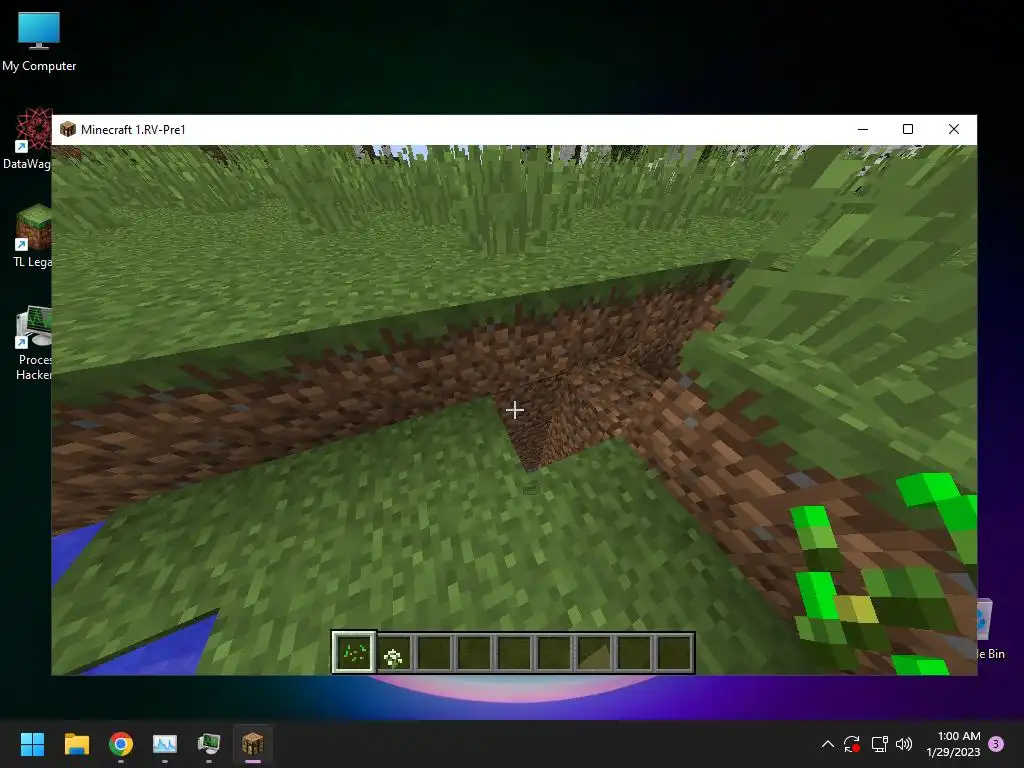This screenshot has height=768, width=1024.
Task: Select the second hotbar slot with white flower
Action: coord(394,653)
